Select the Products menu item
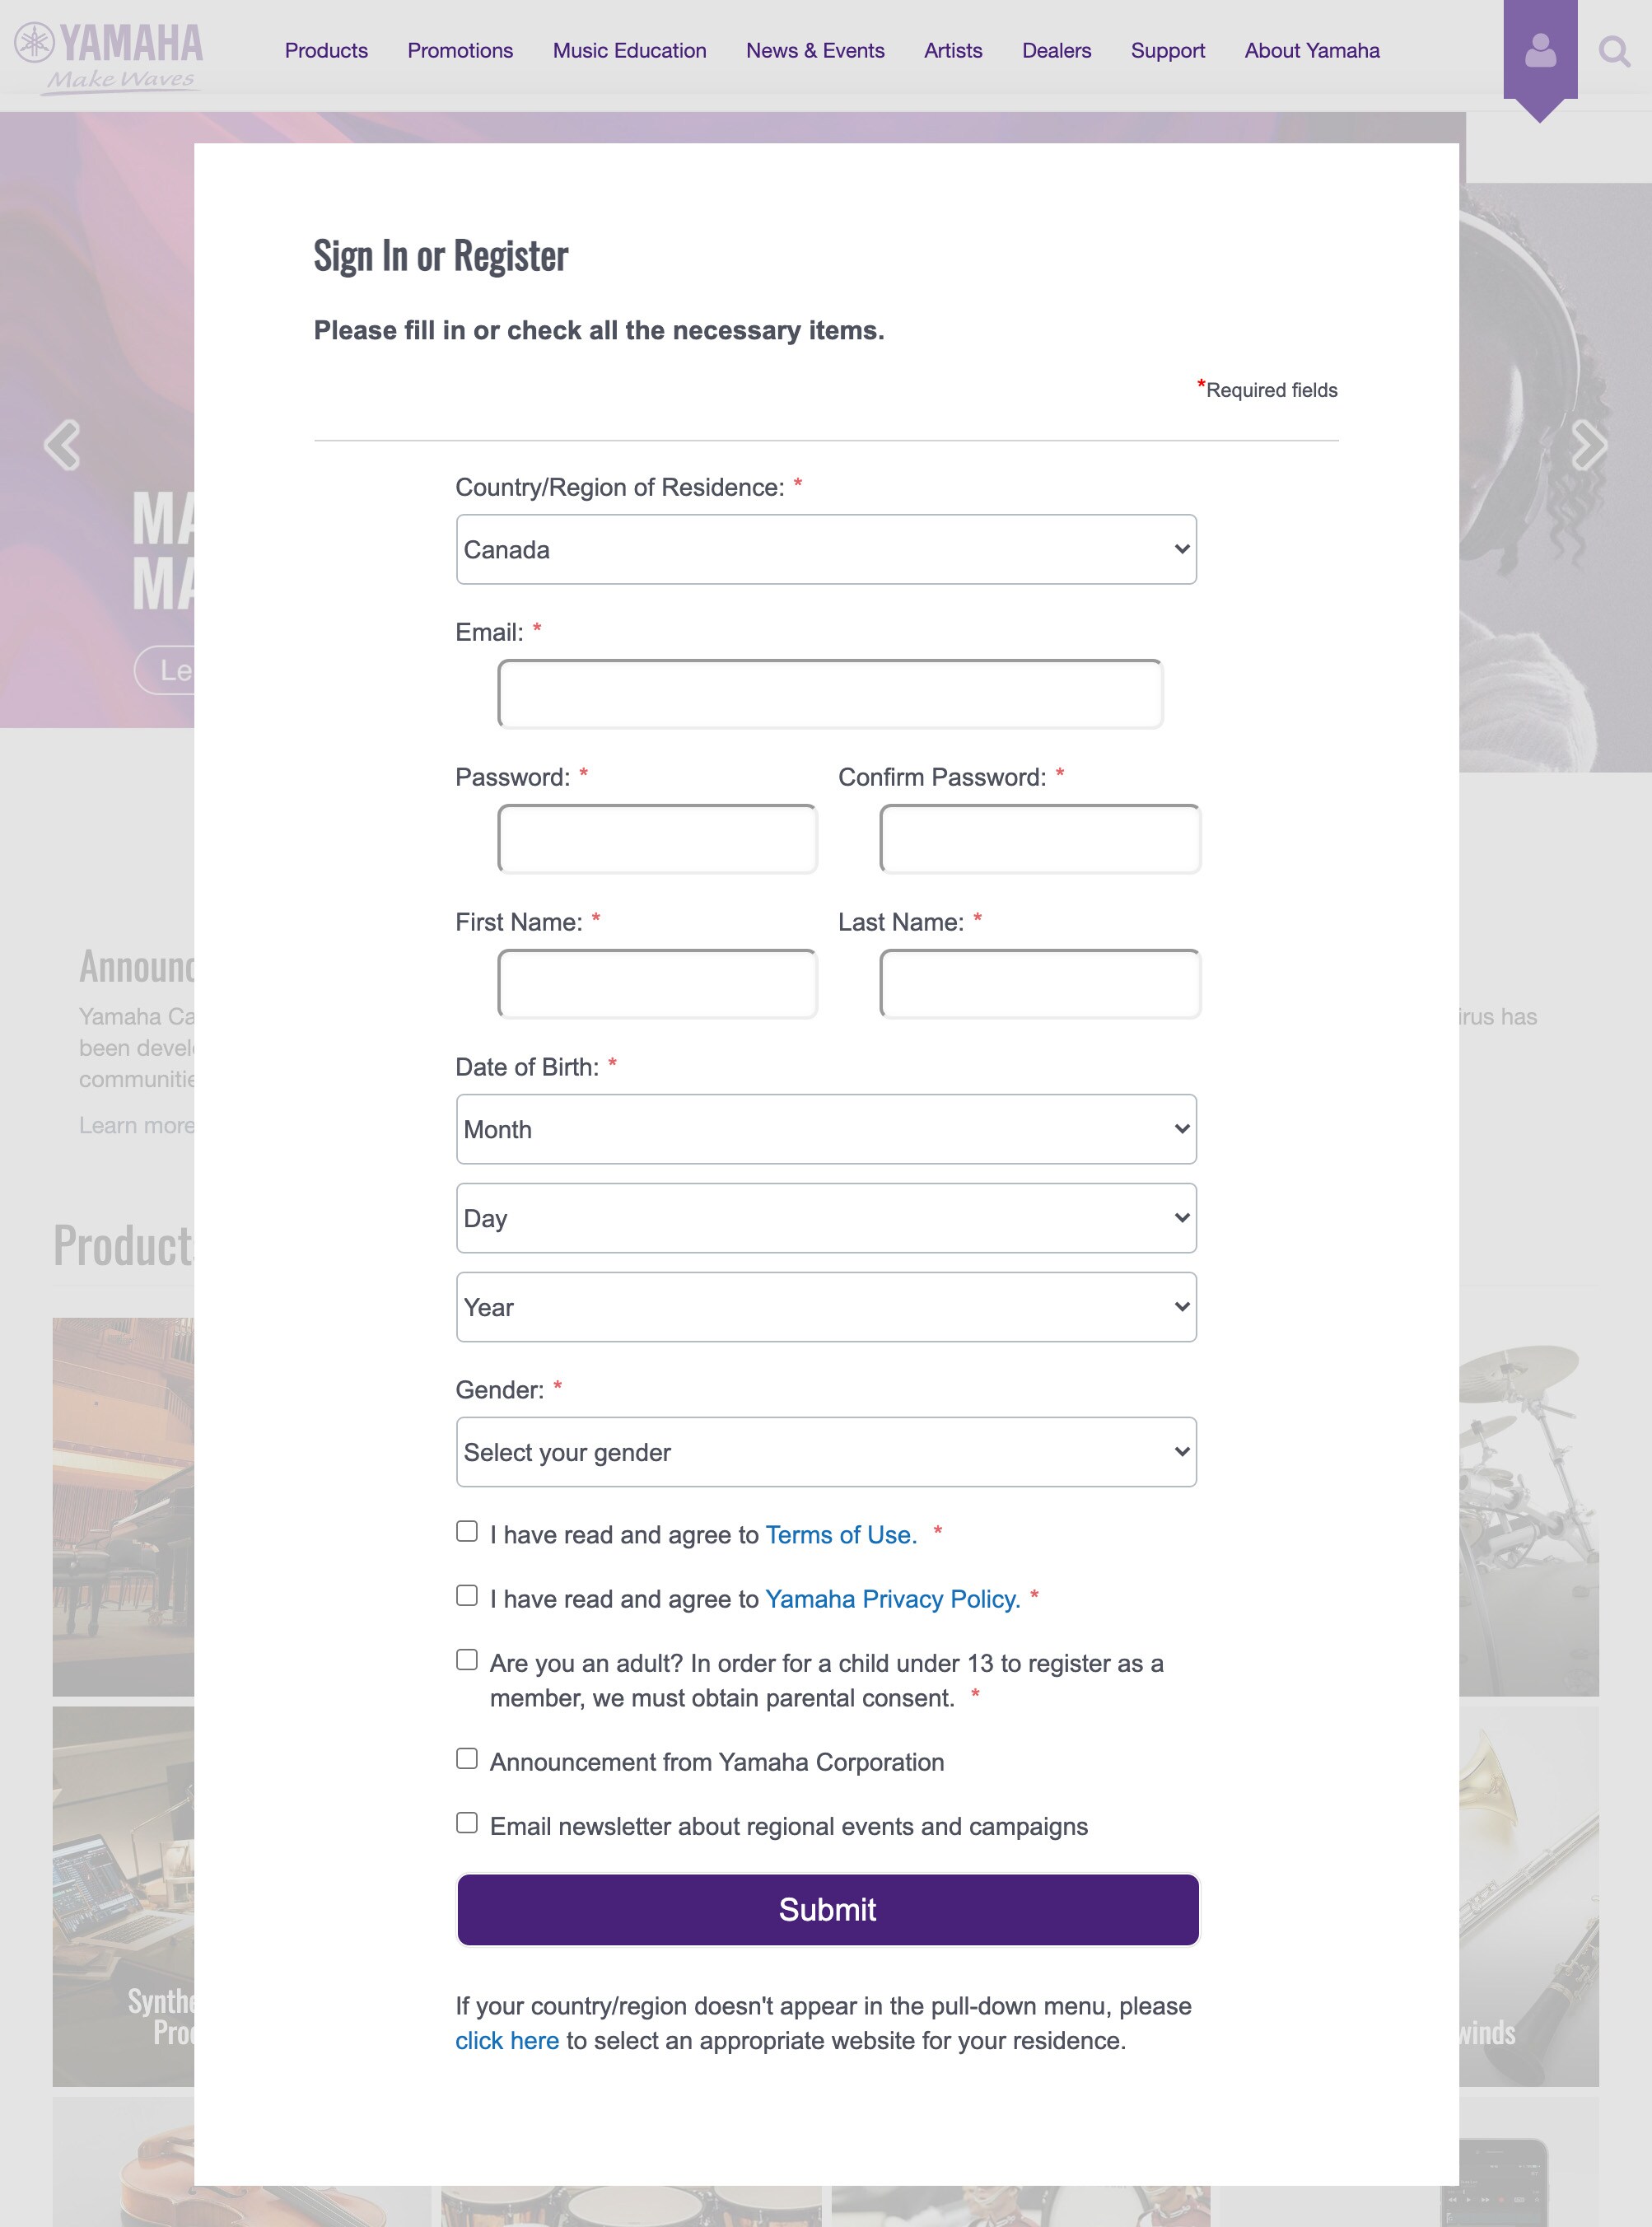Image resolution: width=1652 pixels, height=2227 pixels. [x=326, y=50]
